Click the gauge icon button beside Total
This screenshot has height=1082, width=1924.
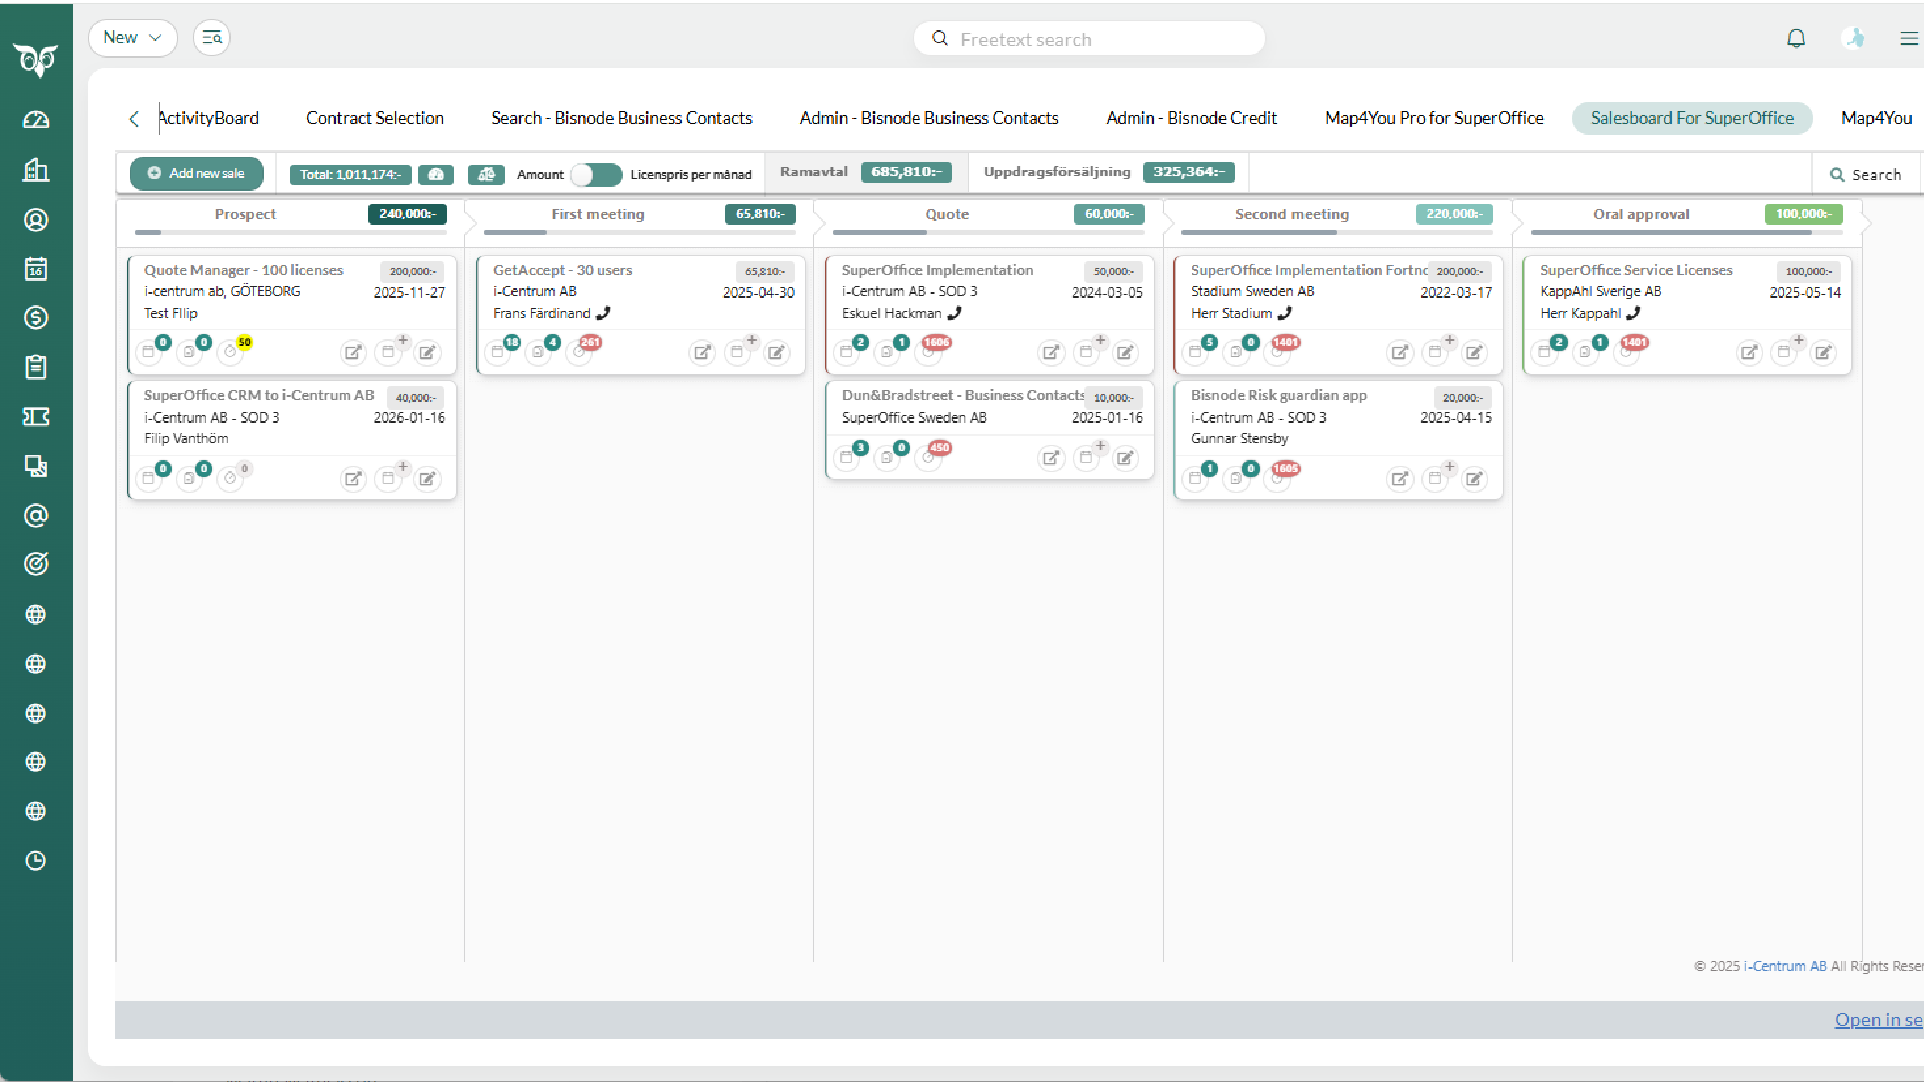tap(436, 174)
